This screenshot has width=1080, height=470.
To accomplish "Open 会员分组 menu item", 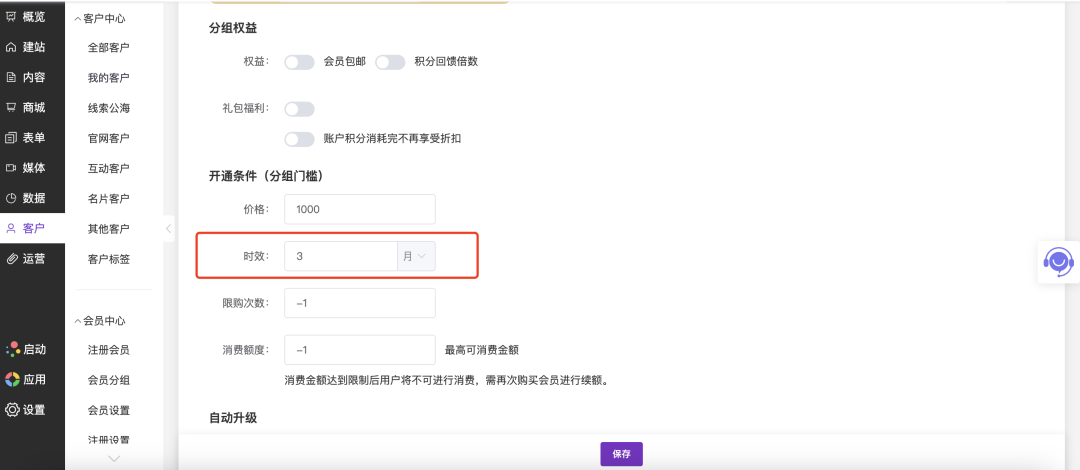I will tap(109, 380).
